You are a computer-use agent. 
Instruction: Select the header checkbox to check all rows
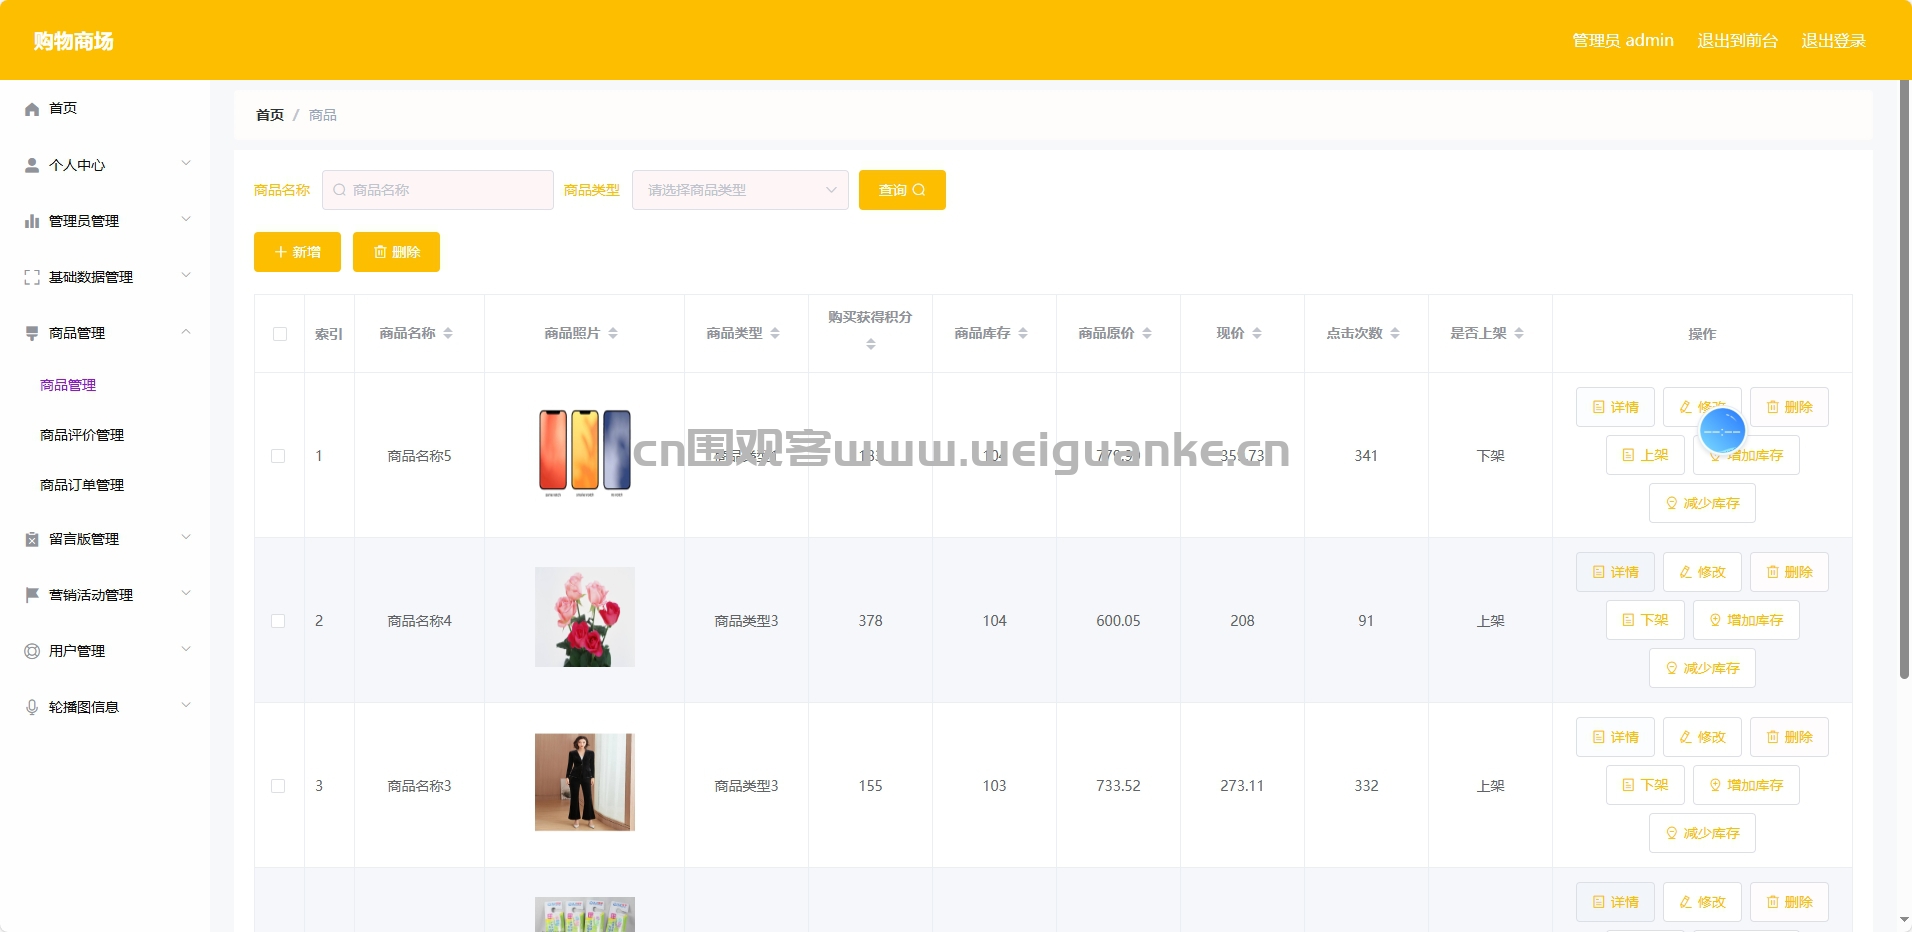[x=280, y=334]
